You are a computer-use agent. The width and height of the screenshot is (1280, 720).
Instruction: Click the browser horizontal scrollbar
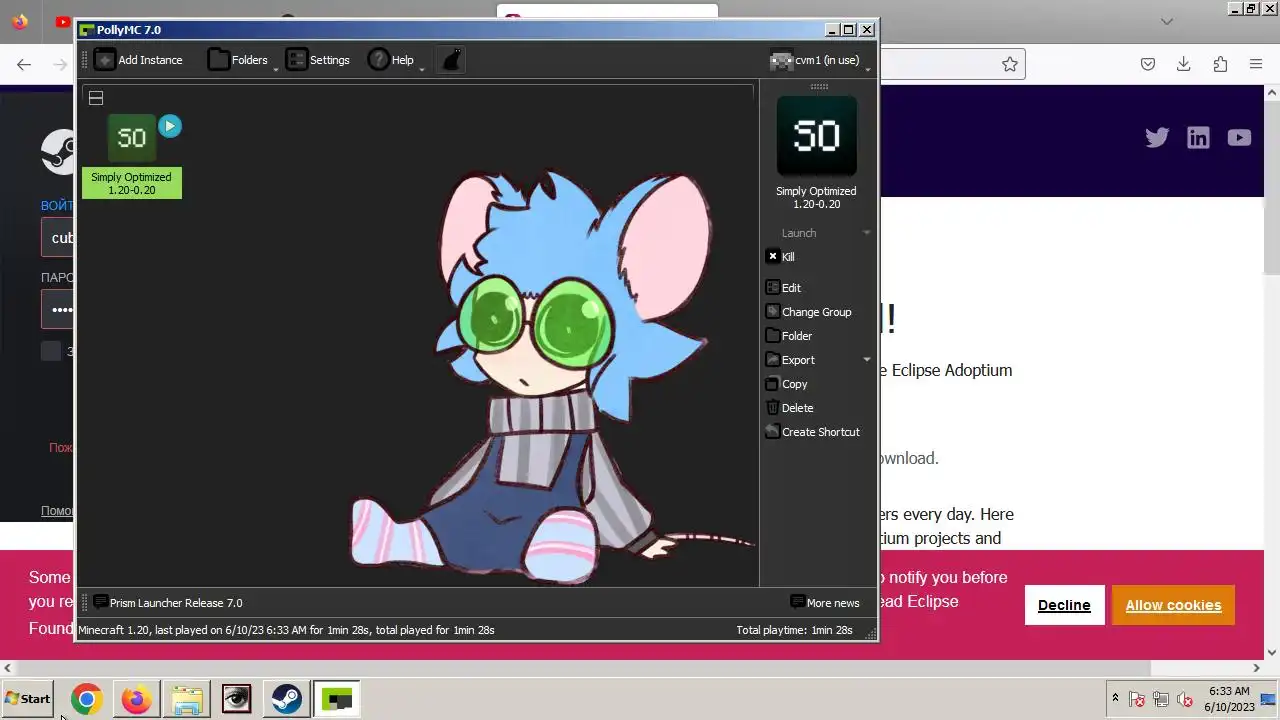[582, 668]
